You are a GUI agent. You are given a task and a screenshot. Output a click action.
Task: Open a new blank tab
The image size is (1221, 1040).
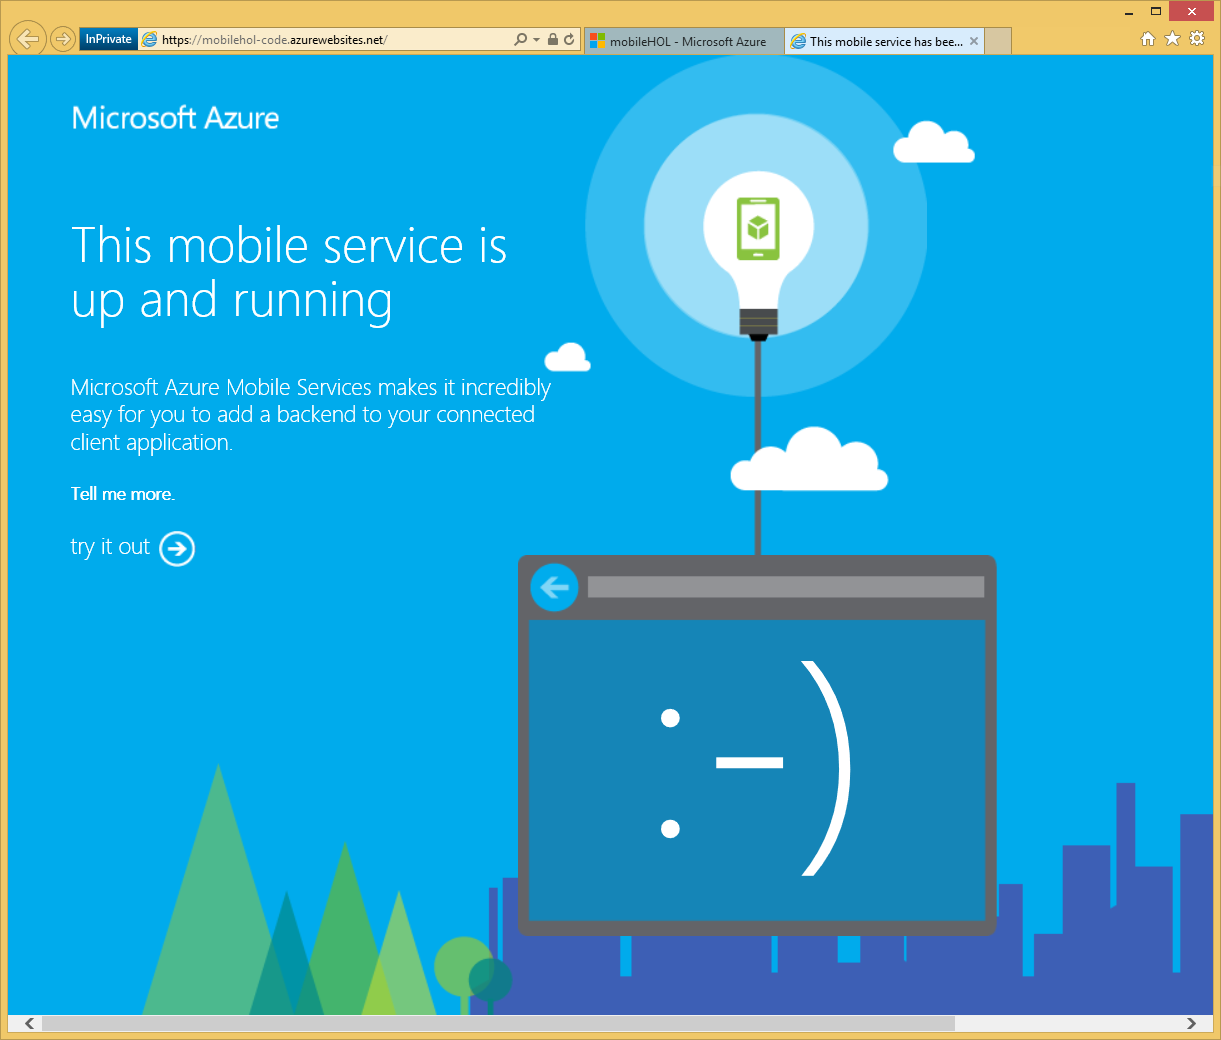[x=998, y=41]
